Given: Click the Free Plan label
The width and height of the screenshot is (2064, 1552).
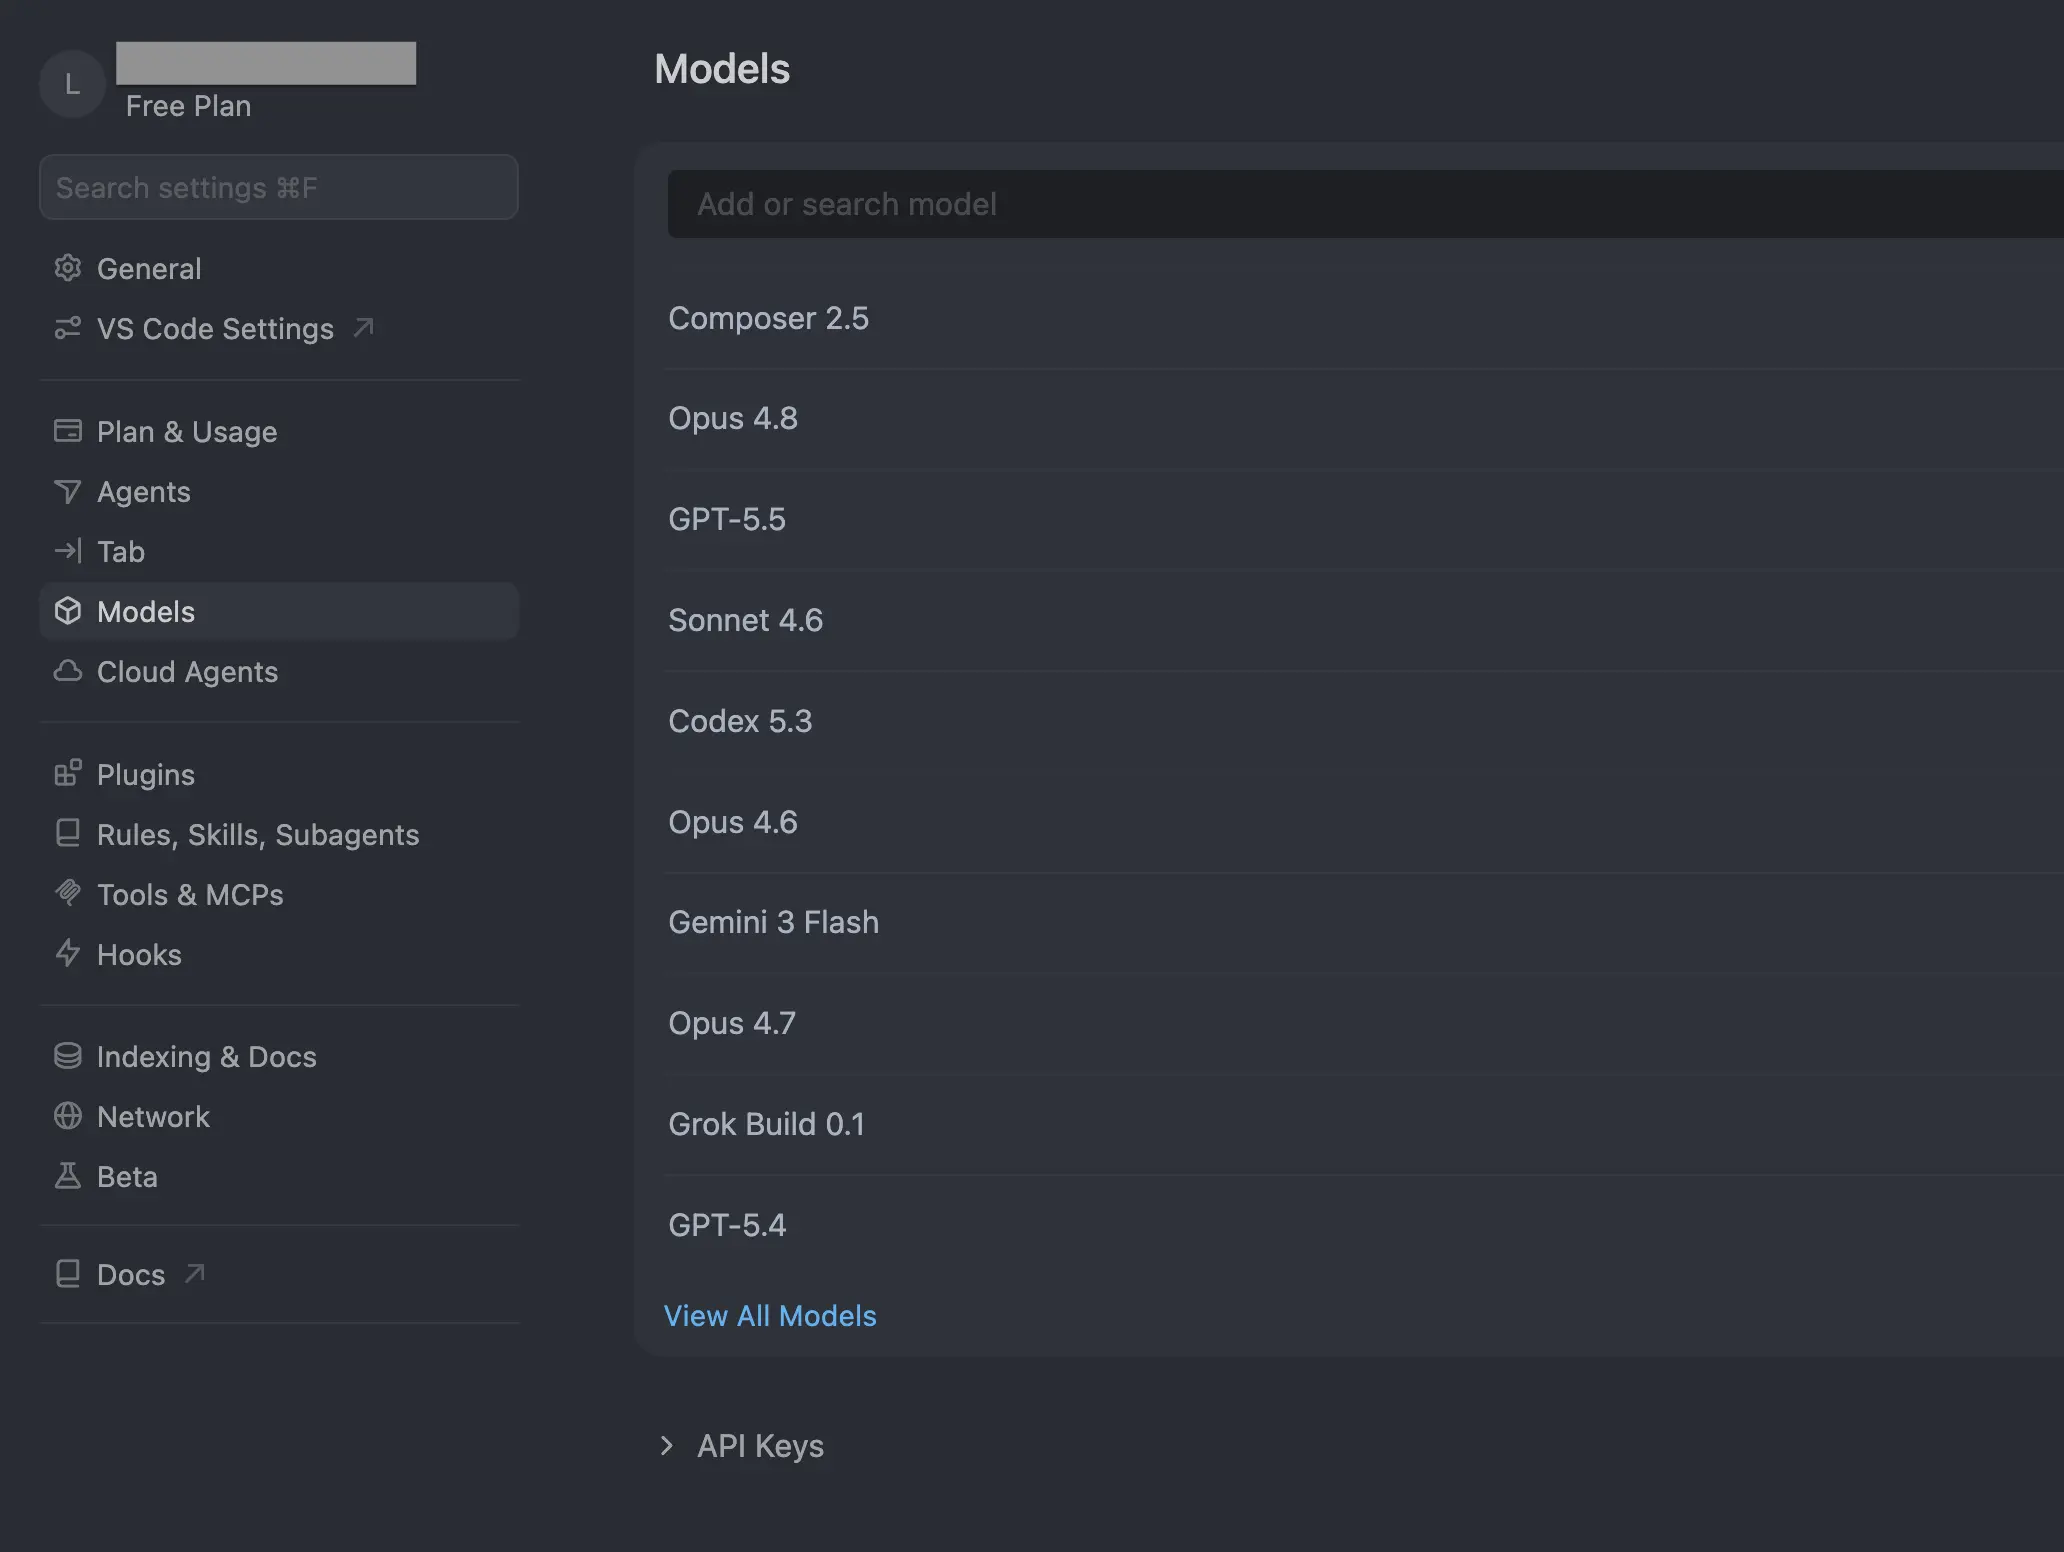Looking at the screenshot, I should click(x=188, y=106).
